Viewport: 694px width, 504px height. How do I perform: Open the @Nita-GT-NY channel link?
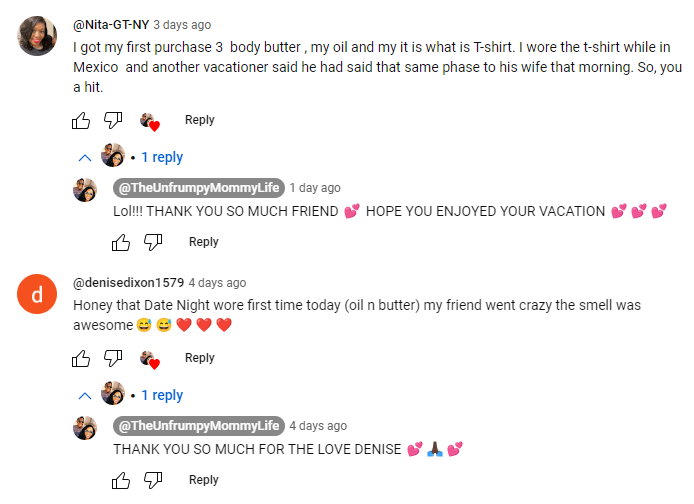[110, 25]
